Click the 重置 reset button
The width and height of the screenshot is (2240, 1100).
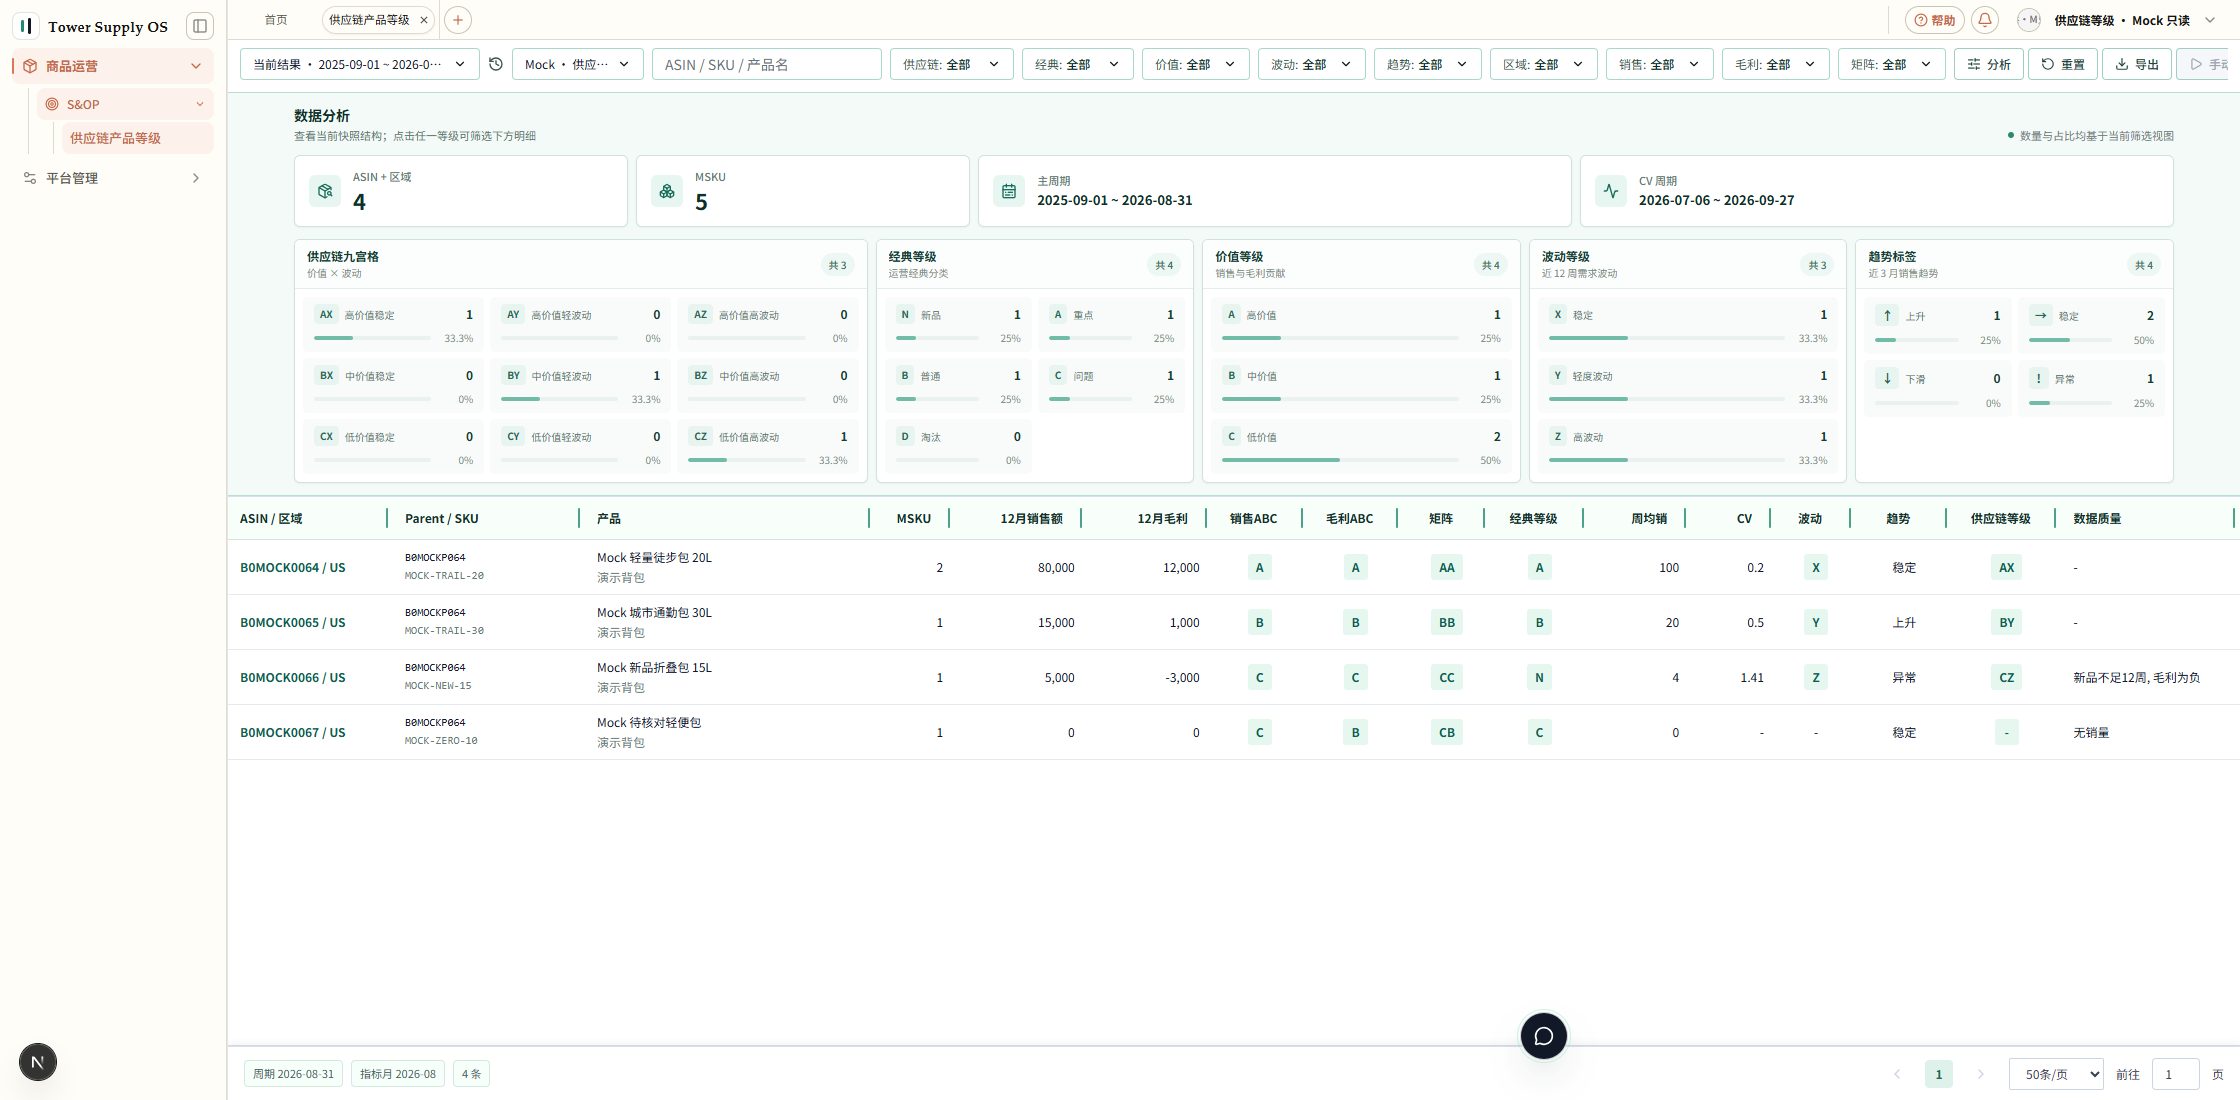[2062, 64]
